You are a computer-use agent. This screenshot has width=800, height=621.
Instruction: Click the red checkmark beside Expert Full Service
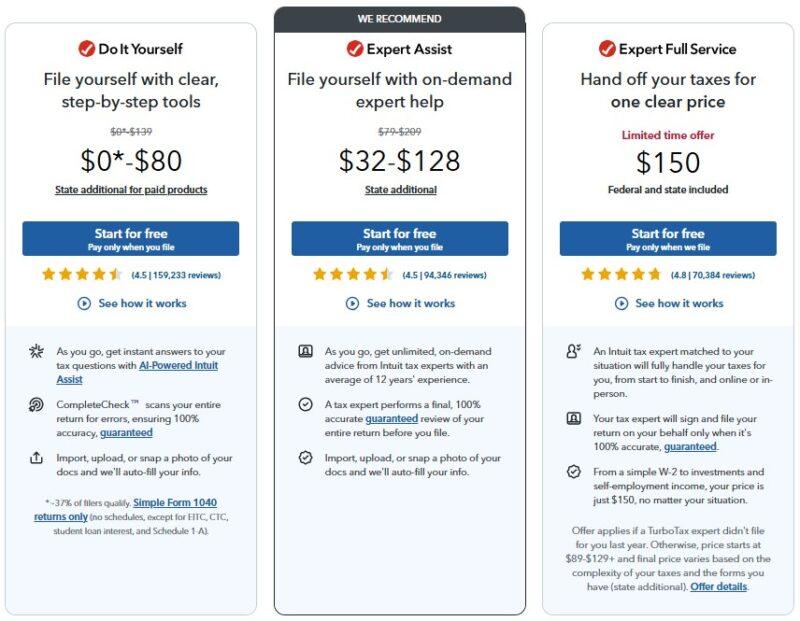[x=607, y=49]
